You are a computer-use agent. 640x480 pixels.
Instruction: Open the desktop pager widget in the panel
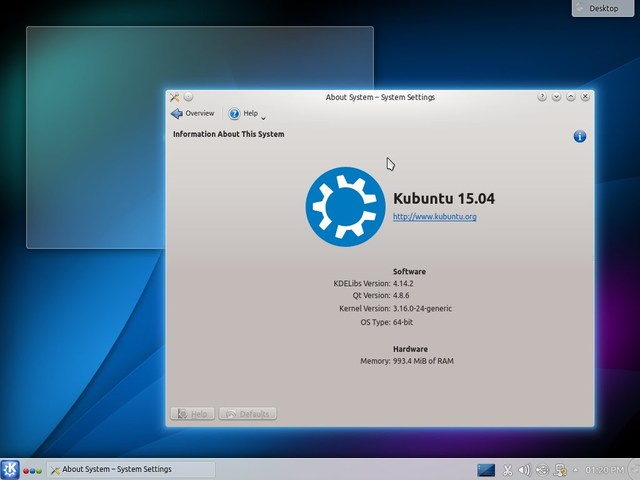(x=486, y=470)
